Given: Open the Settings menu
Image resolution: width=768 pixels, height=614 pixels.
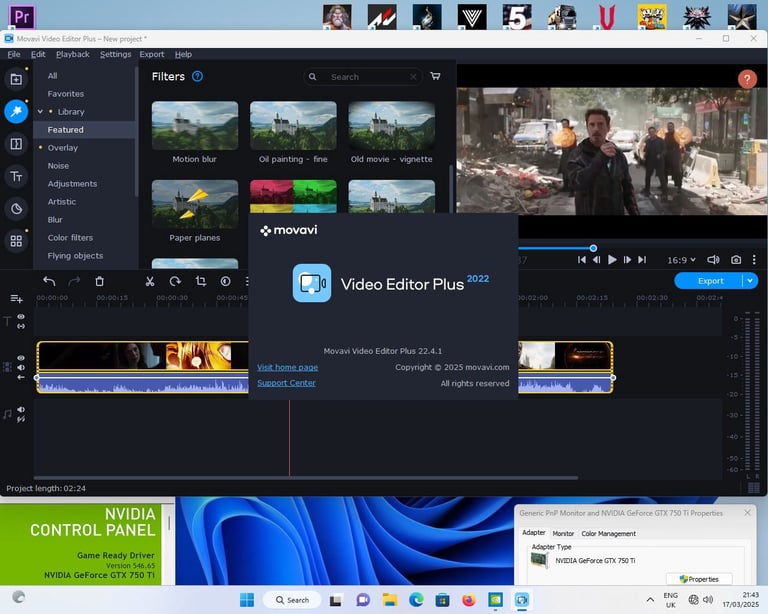Looking at the screenshot, I should pos(116,54).
